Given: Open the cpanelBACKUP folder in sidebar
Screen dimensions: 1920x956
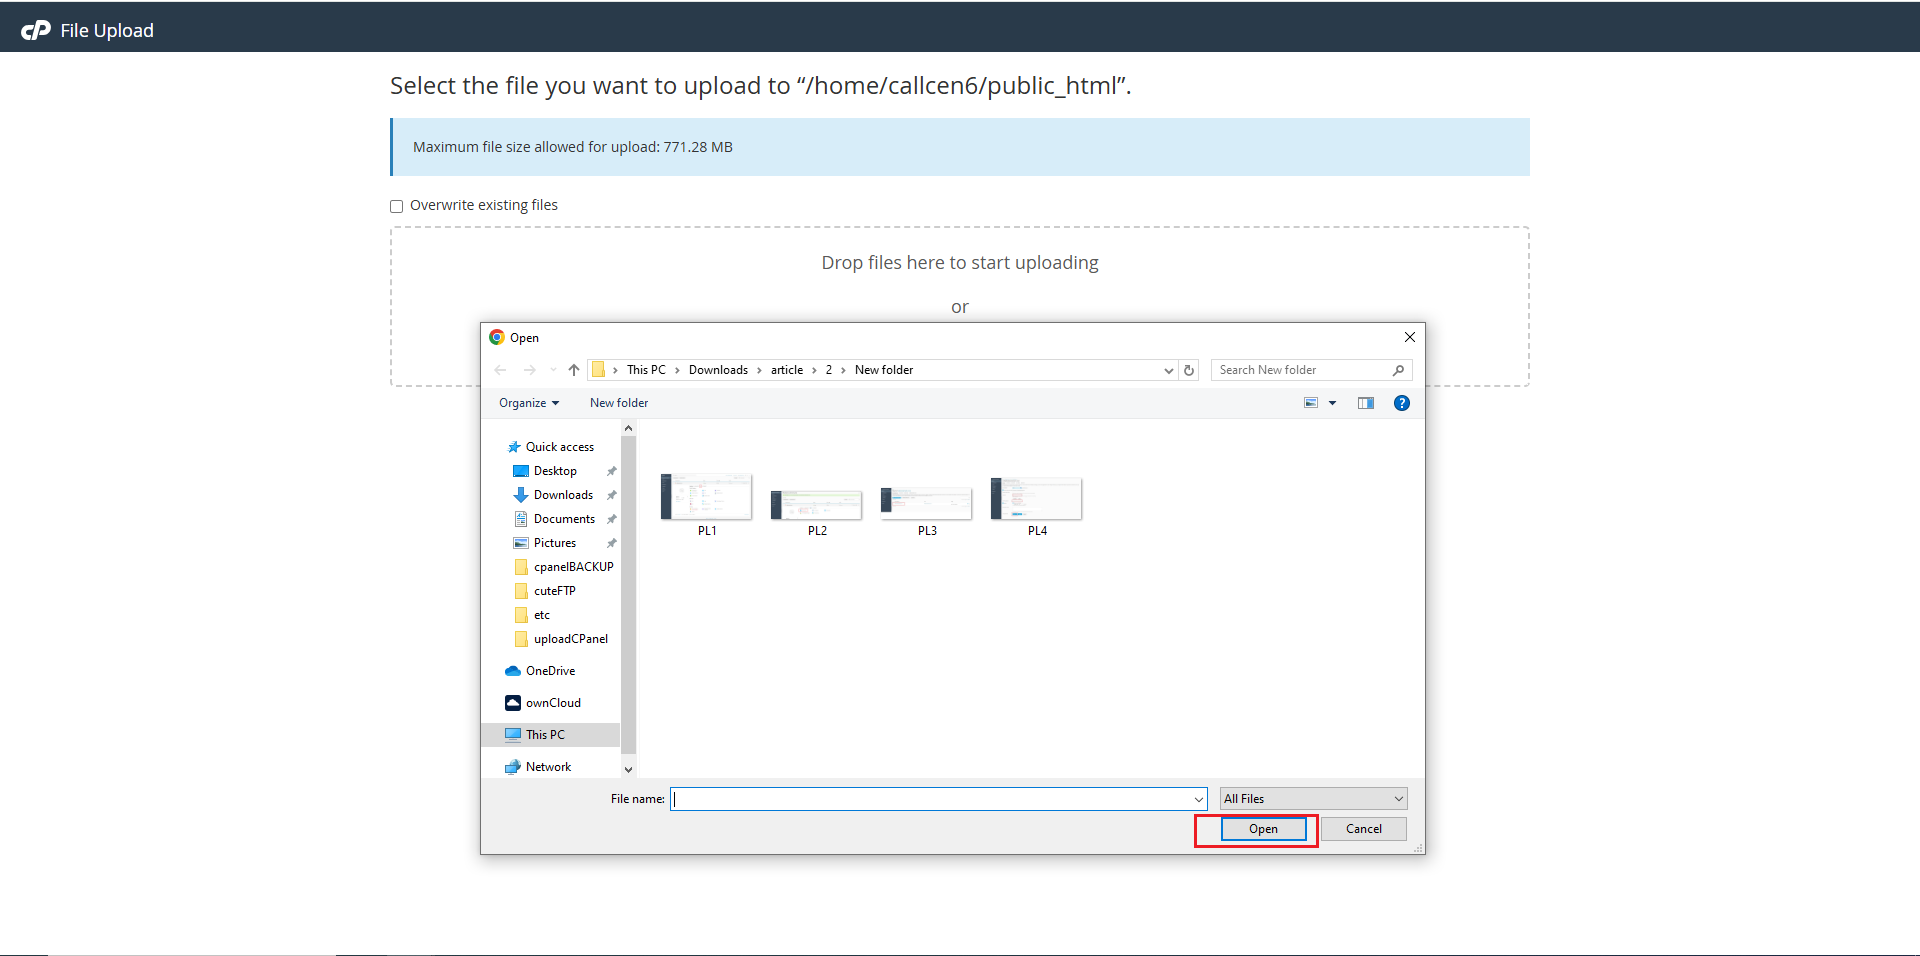Looking at the screenshot, I should coord(572,567).
